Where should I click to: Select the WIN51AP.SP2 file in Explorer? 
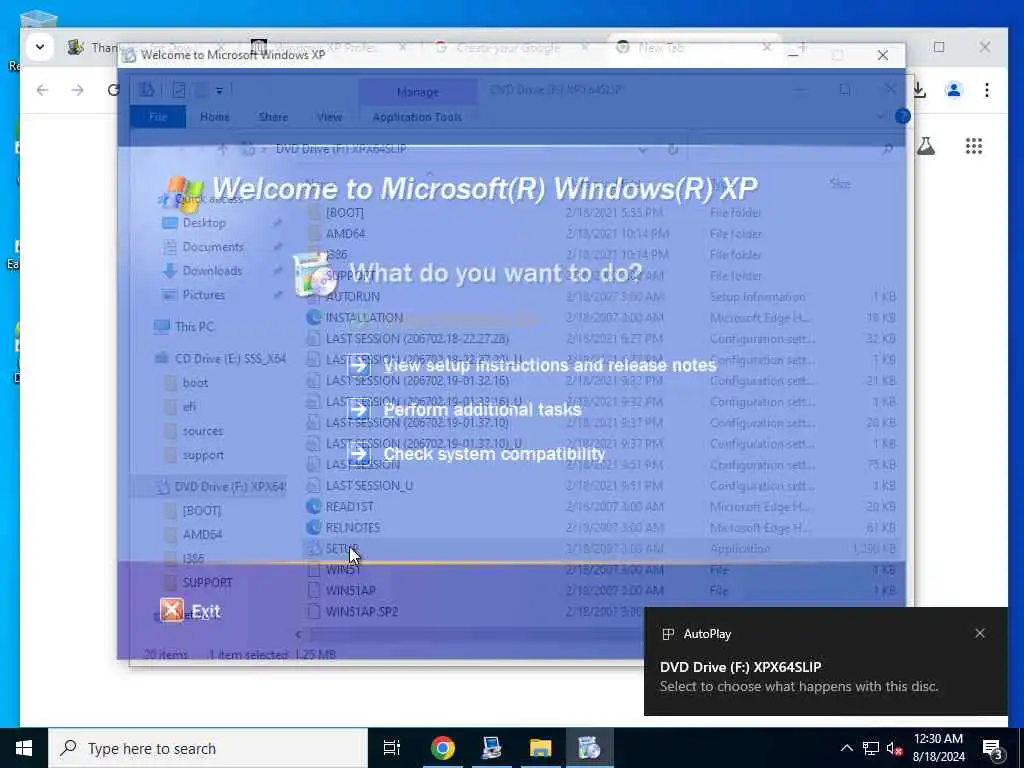(x=361, y=612)
